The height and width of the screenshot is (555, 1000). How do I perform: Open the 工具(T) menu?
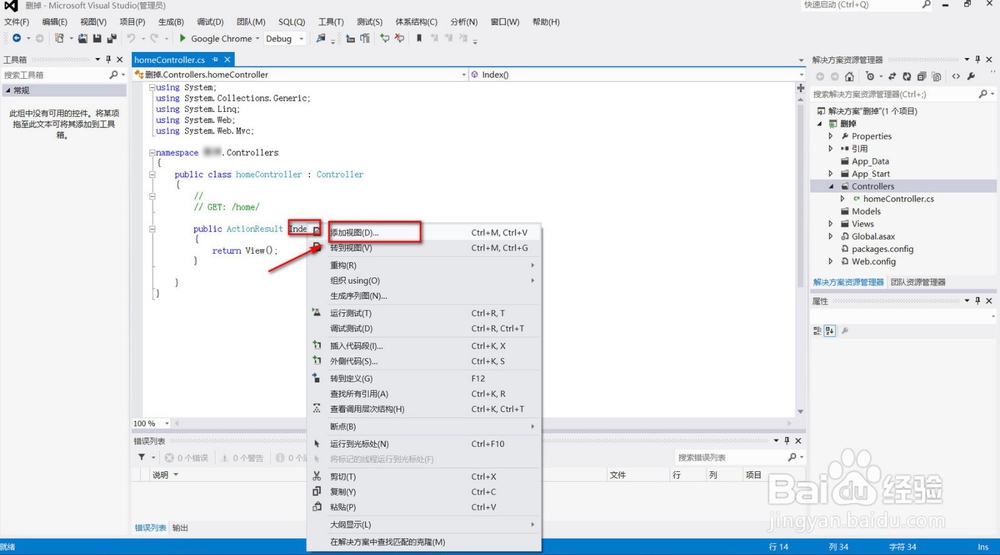pos(331,22)
